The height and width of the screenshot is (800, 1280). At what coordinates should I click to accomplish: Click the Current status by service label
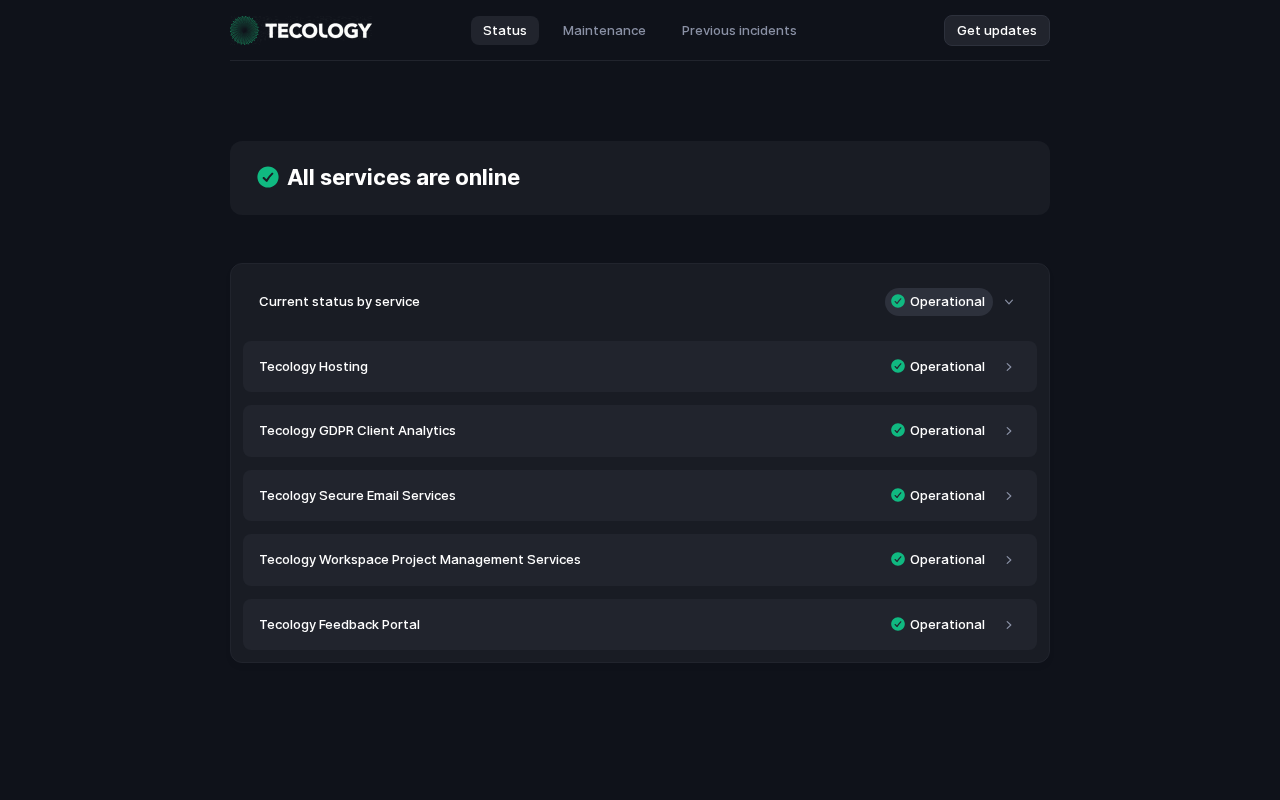point(339,302)
